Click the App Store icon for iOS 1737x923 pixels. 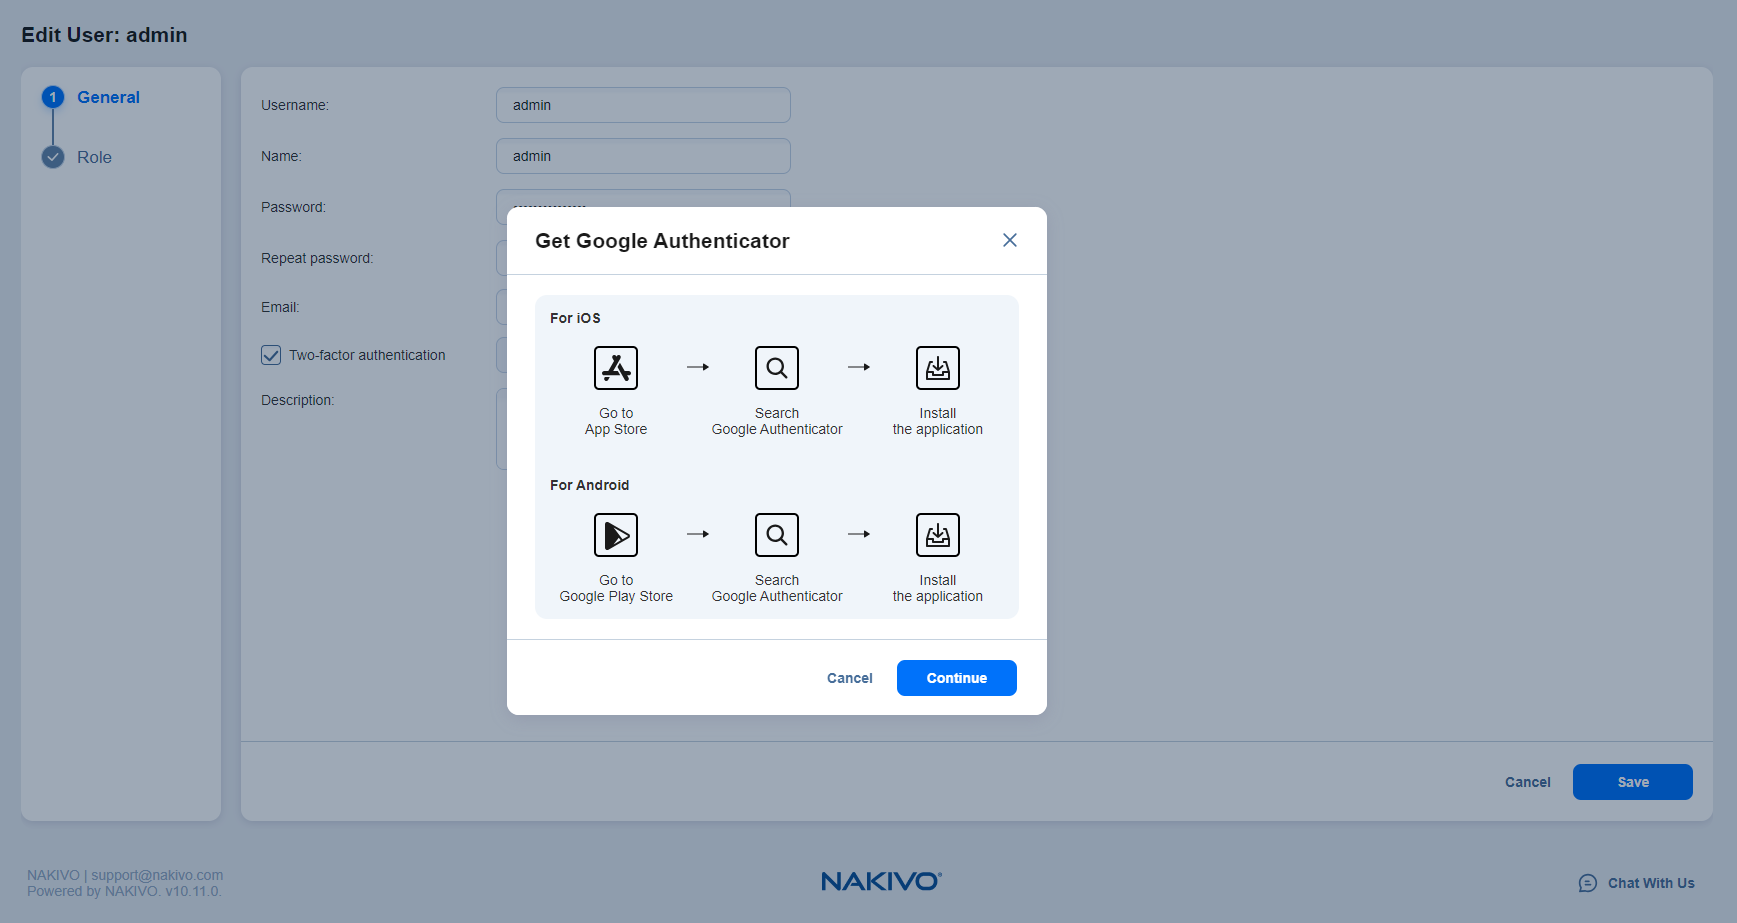pos(616,368)
